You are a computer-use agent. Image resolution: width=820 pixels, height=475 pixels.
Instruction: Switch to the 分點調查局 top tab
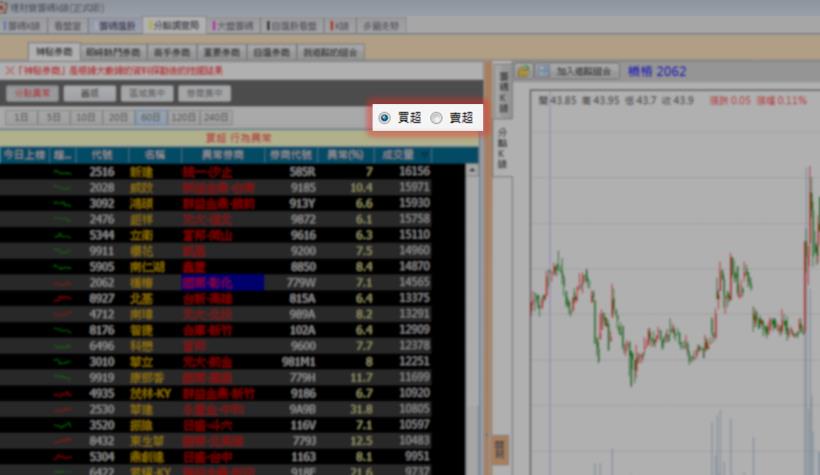174,25
